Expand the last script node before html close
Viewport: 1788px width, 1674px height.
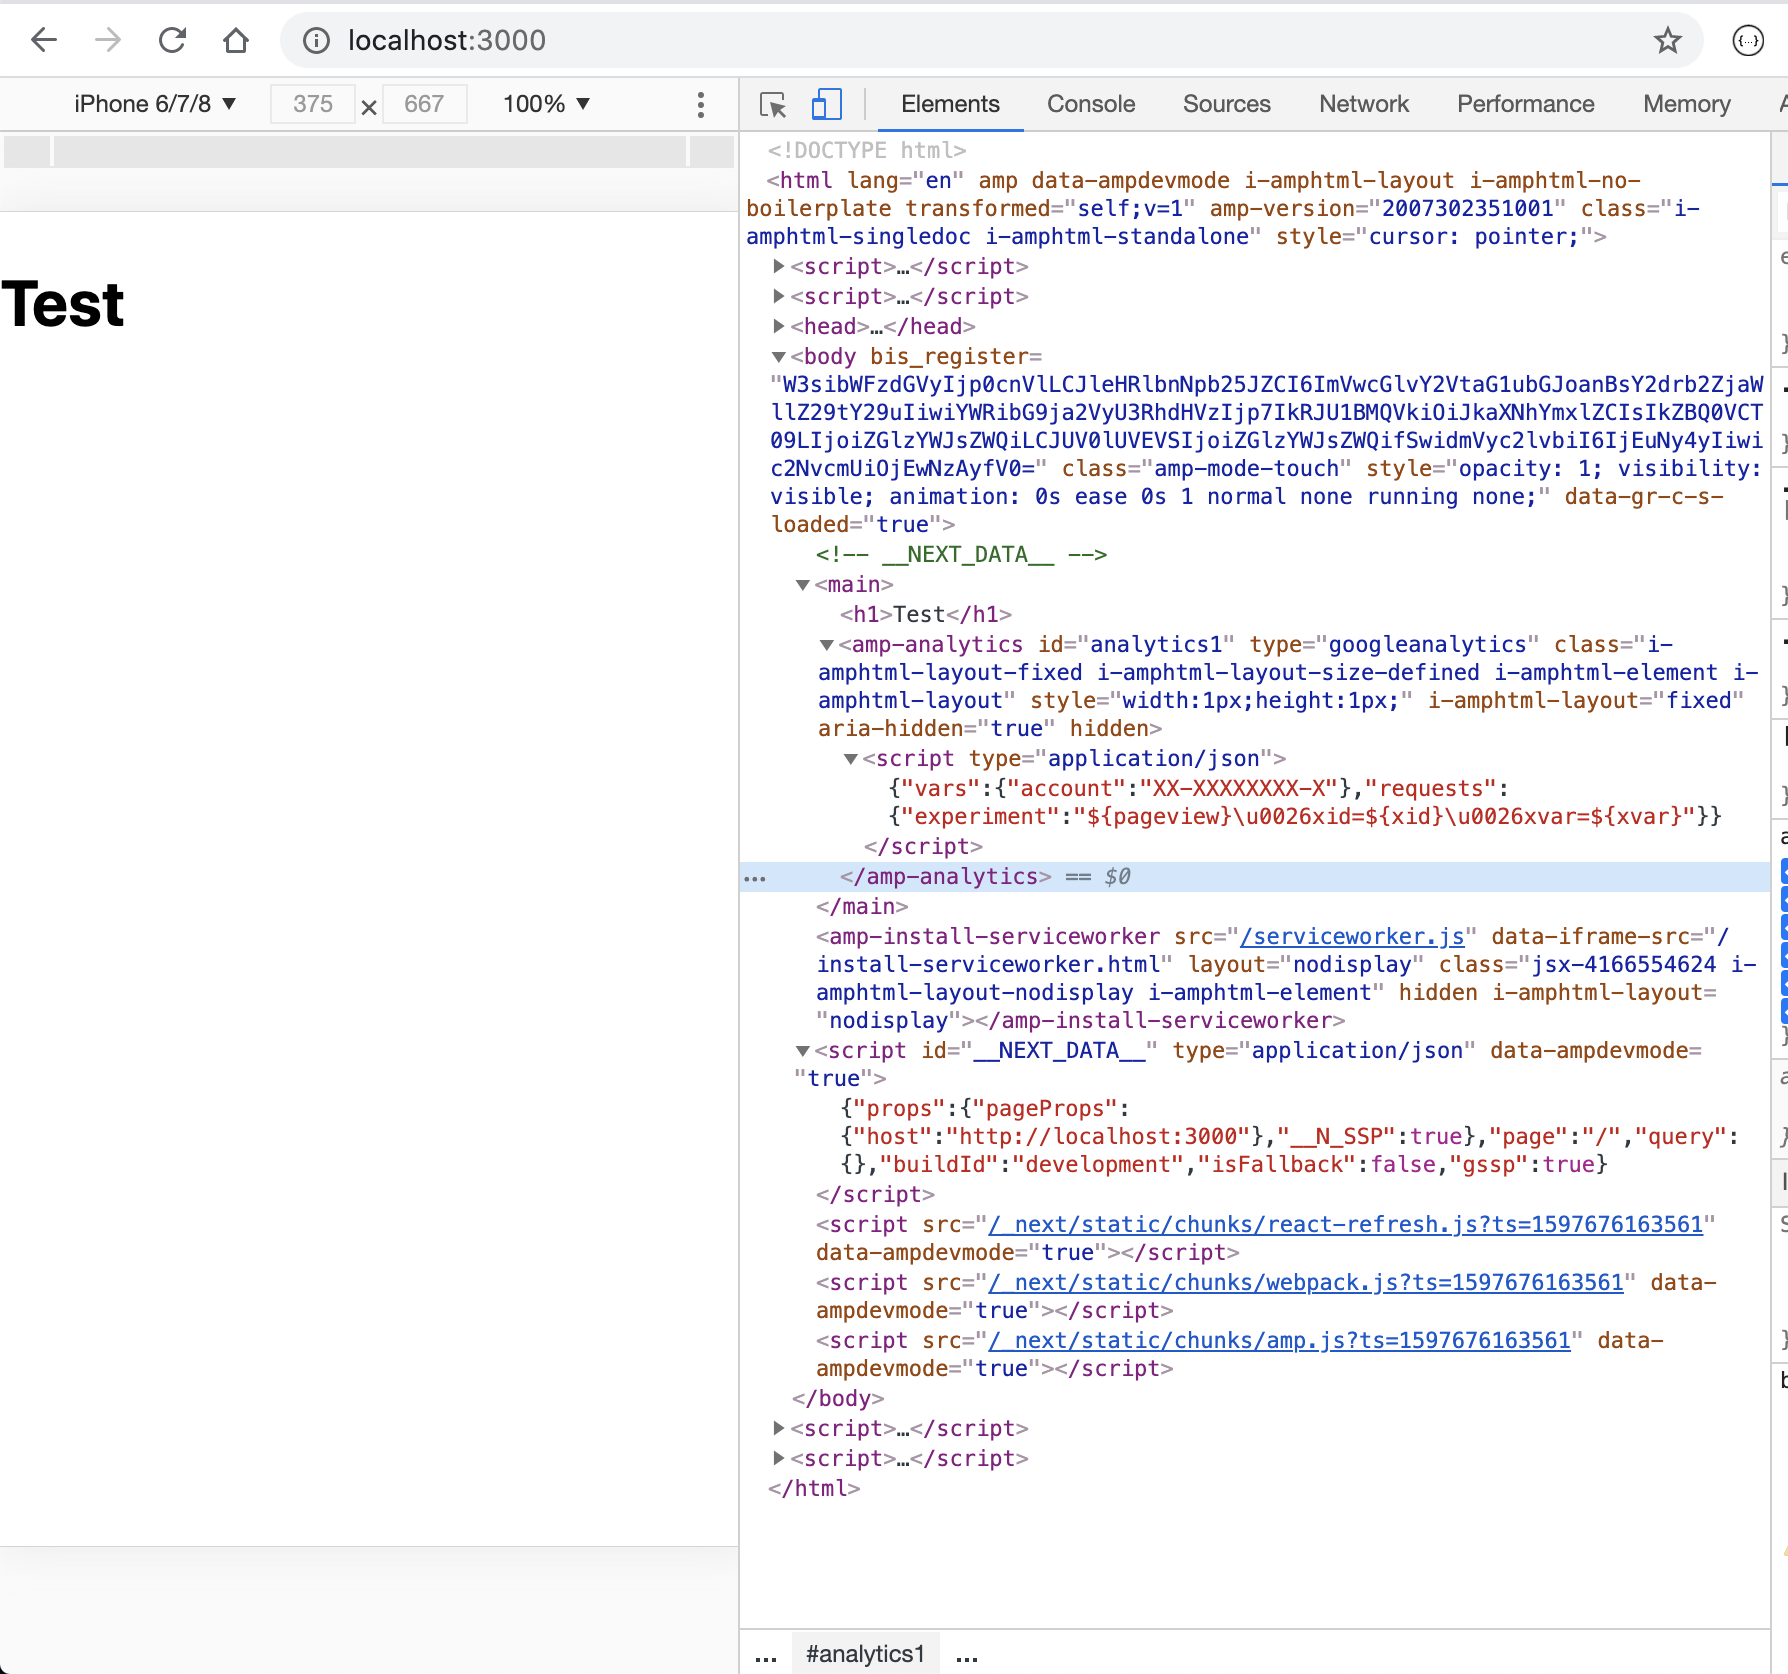[x=779, y=1458]
